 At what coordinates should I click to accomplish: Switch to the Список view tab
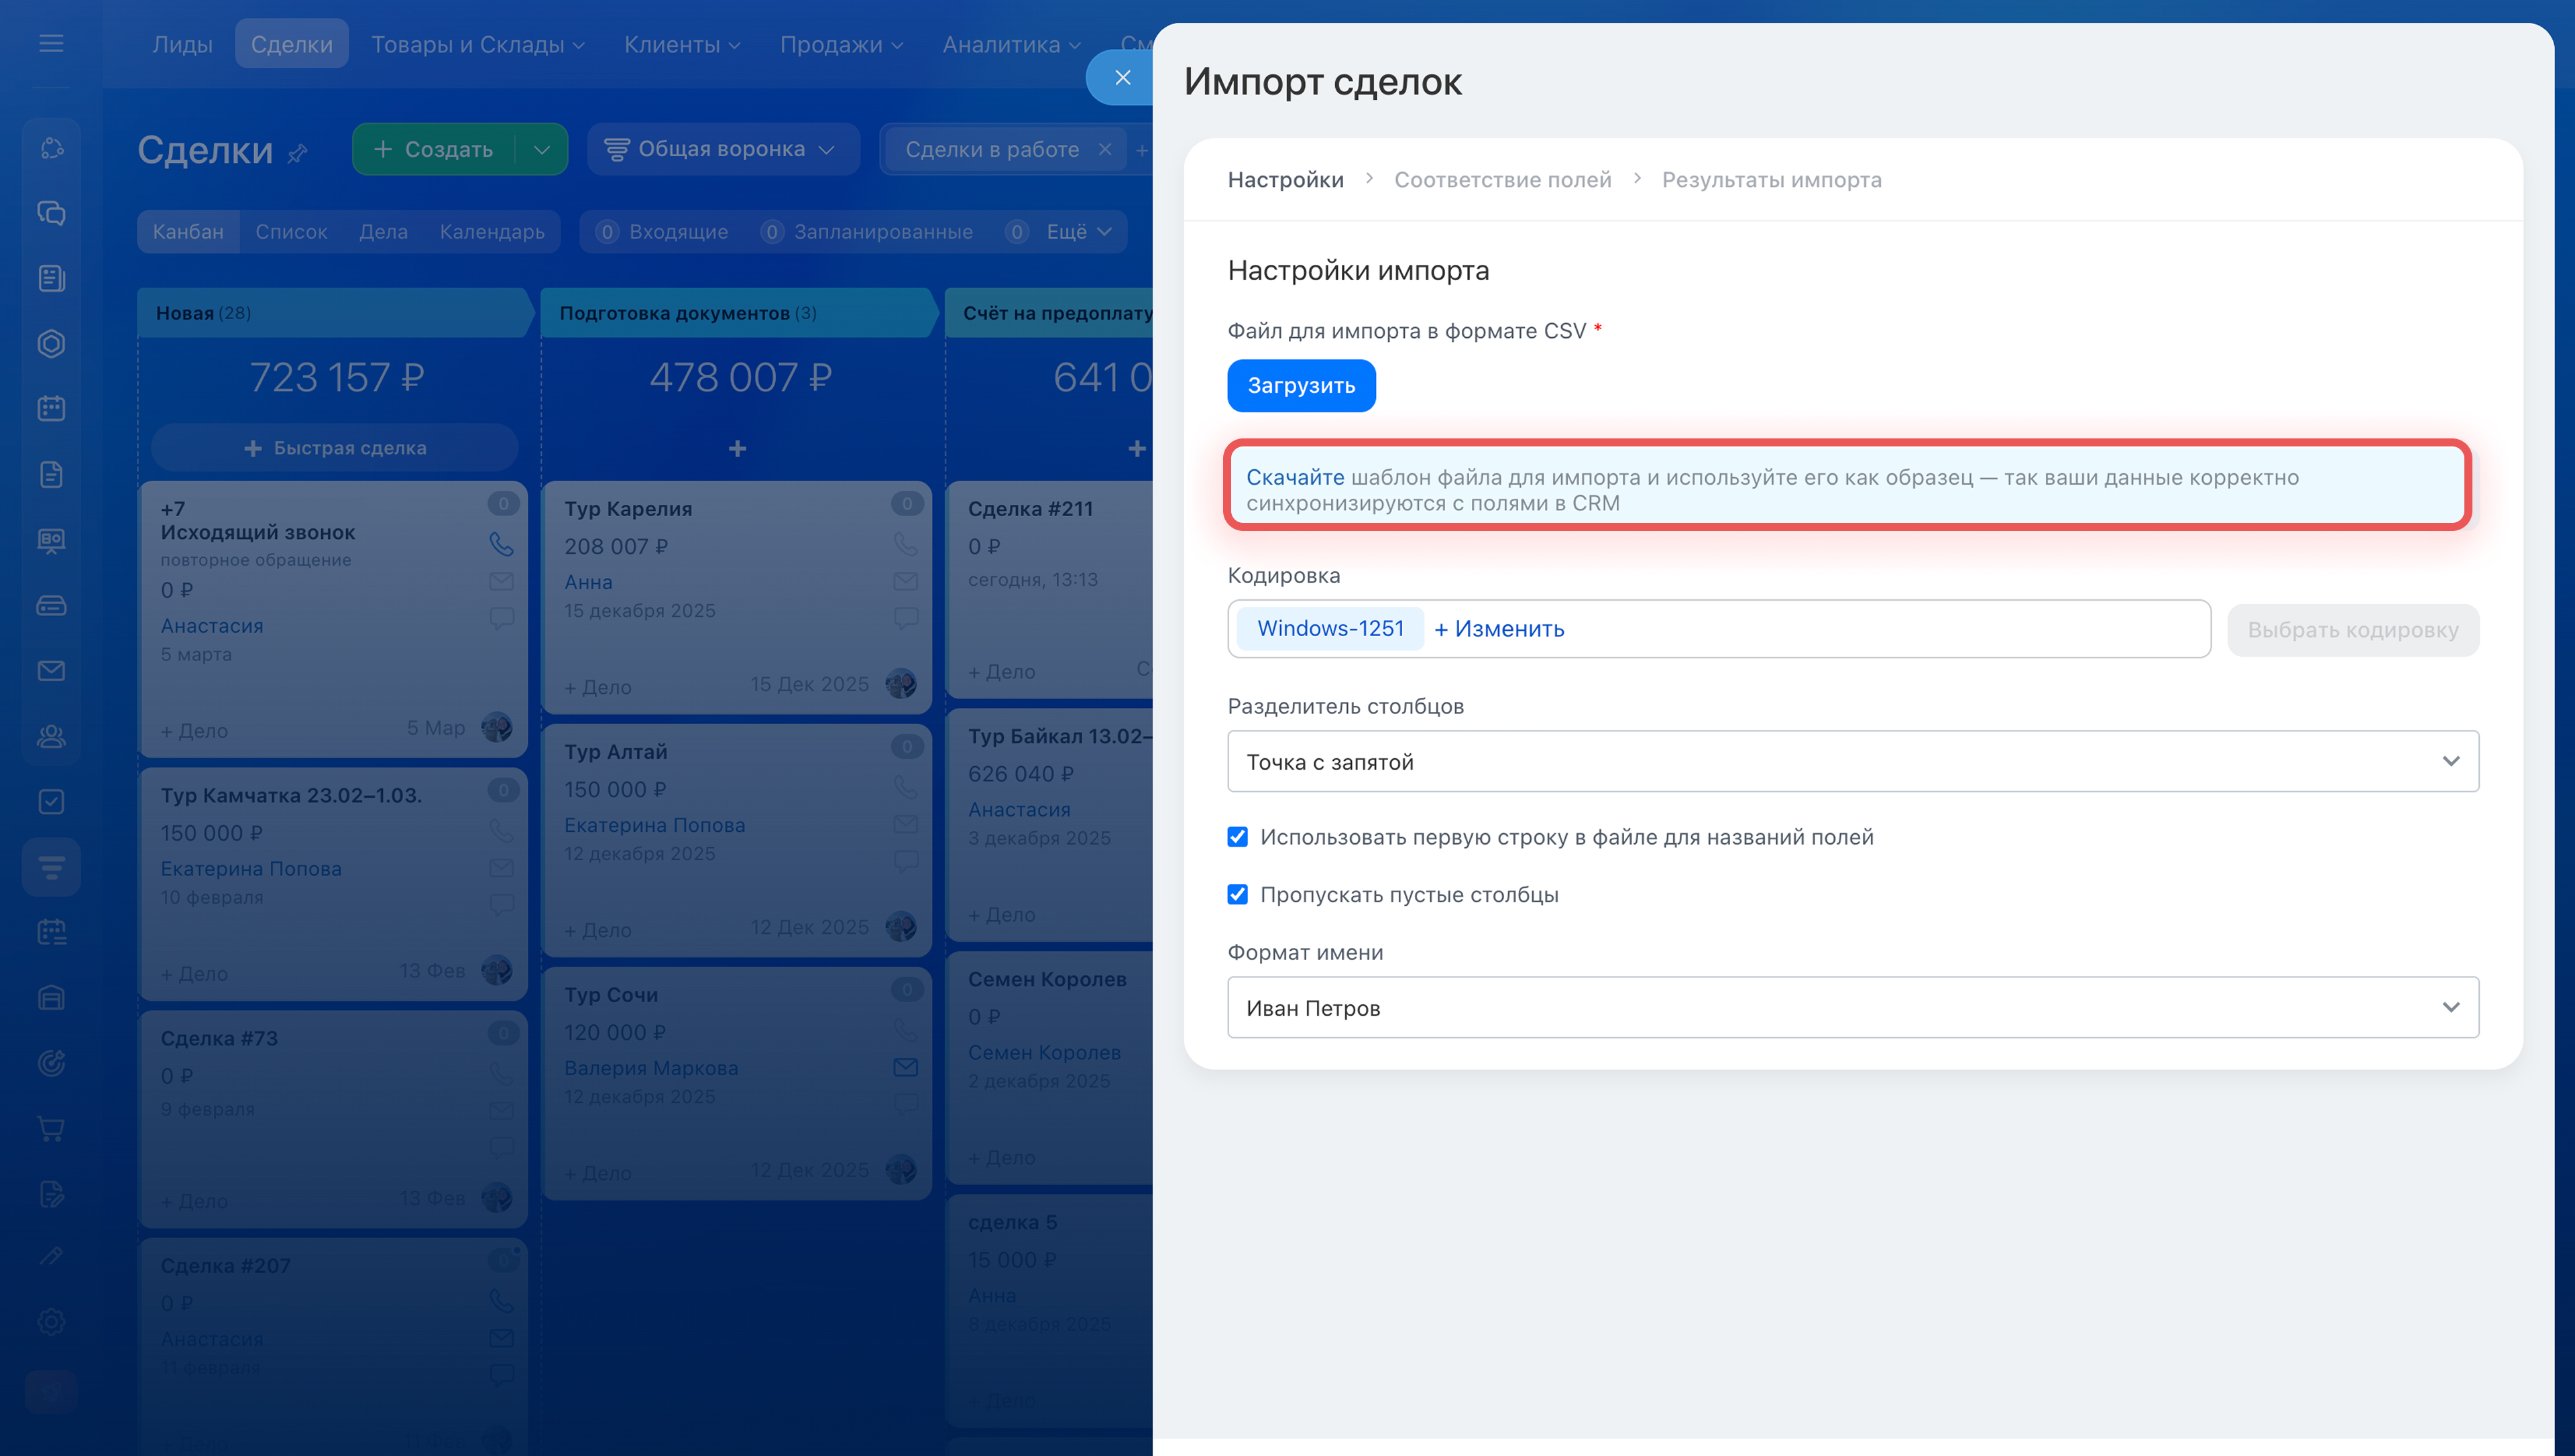point(291,231)
